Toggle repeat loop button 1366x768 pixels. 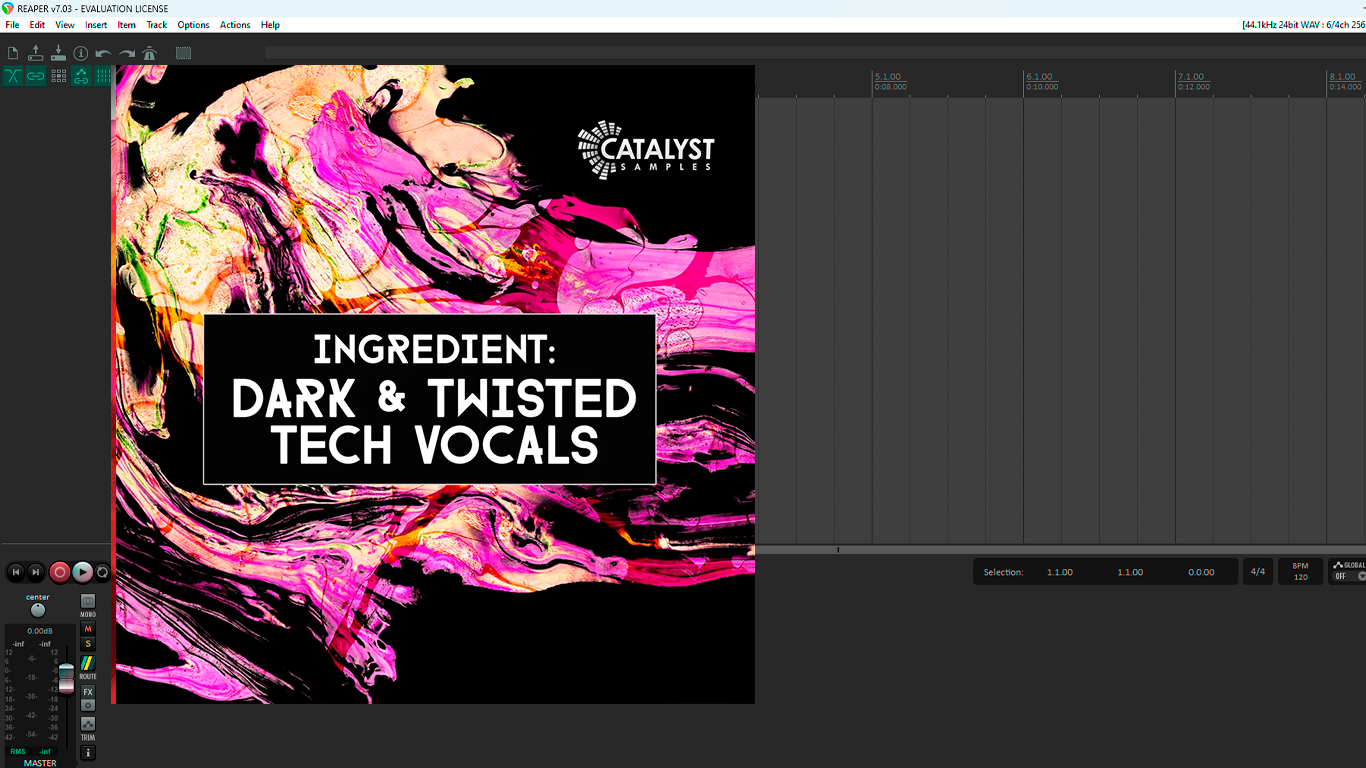pos(102,572)
